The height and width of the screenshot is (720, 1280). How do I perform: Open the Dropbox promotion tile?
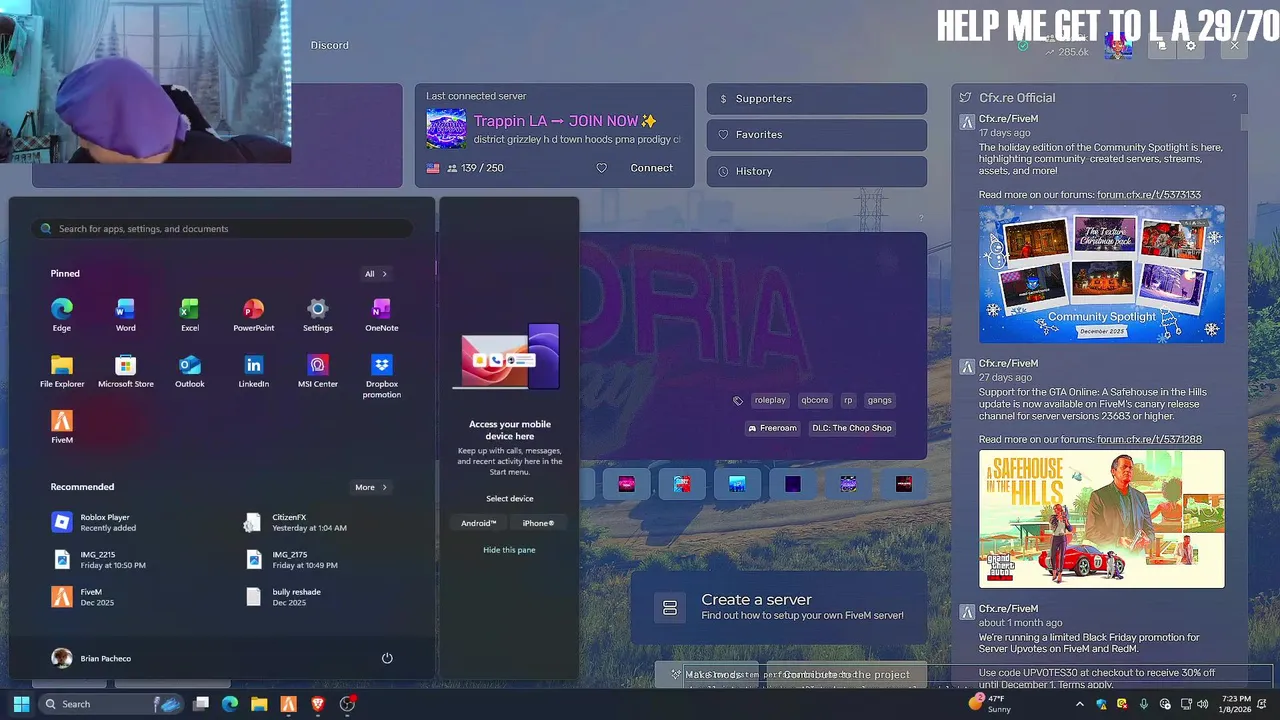pyautogui.click(x=381, y=375)
